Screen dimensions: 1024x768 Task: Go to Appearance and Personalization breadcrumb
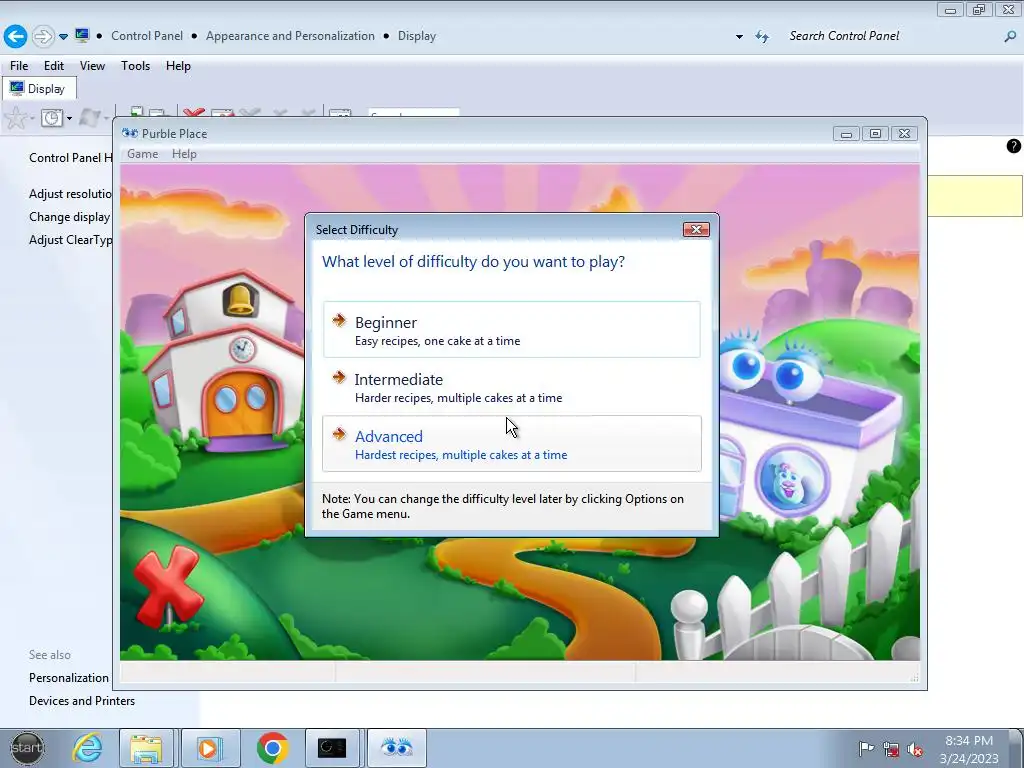[x=290, y=36]
